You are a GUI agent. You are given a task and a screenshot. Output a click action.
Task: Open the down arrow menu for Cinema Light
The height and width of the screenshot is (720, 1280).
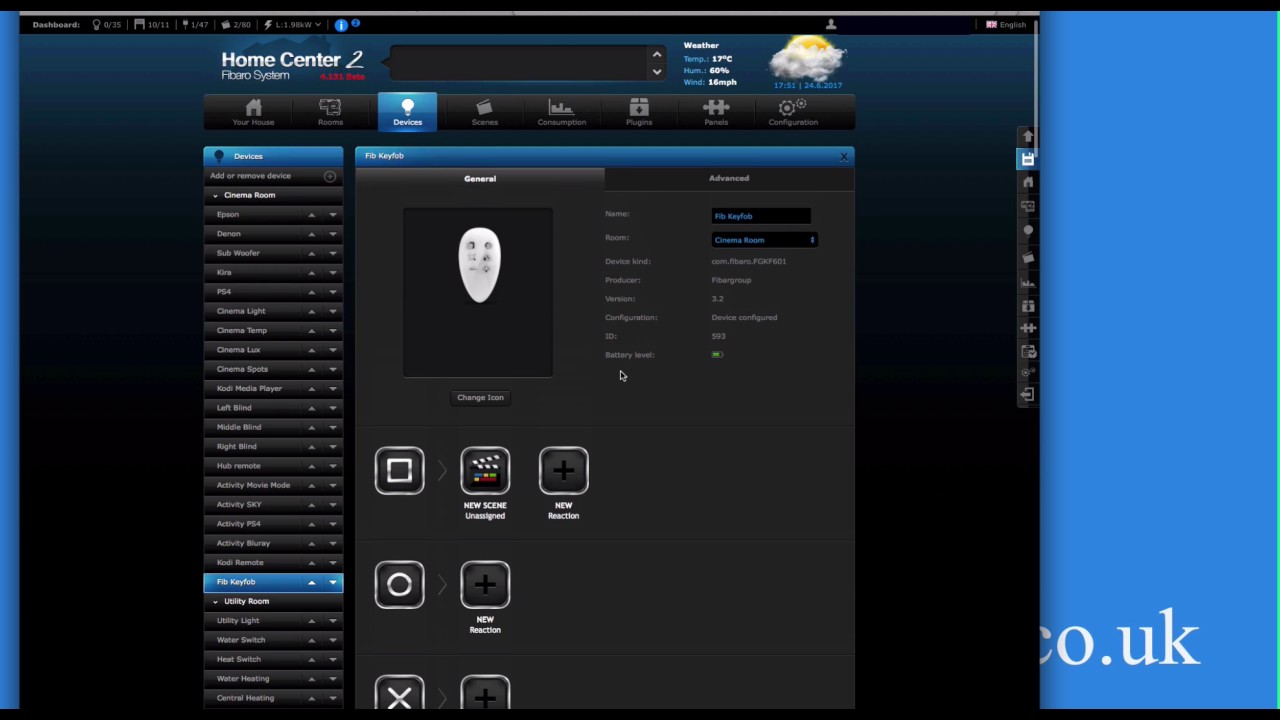tap(333, 311)
